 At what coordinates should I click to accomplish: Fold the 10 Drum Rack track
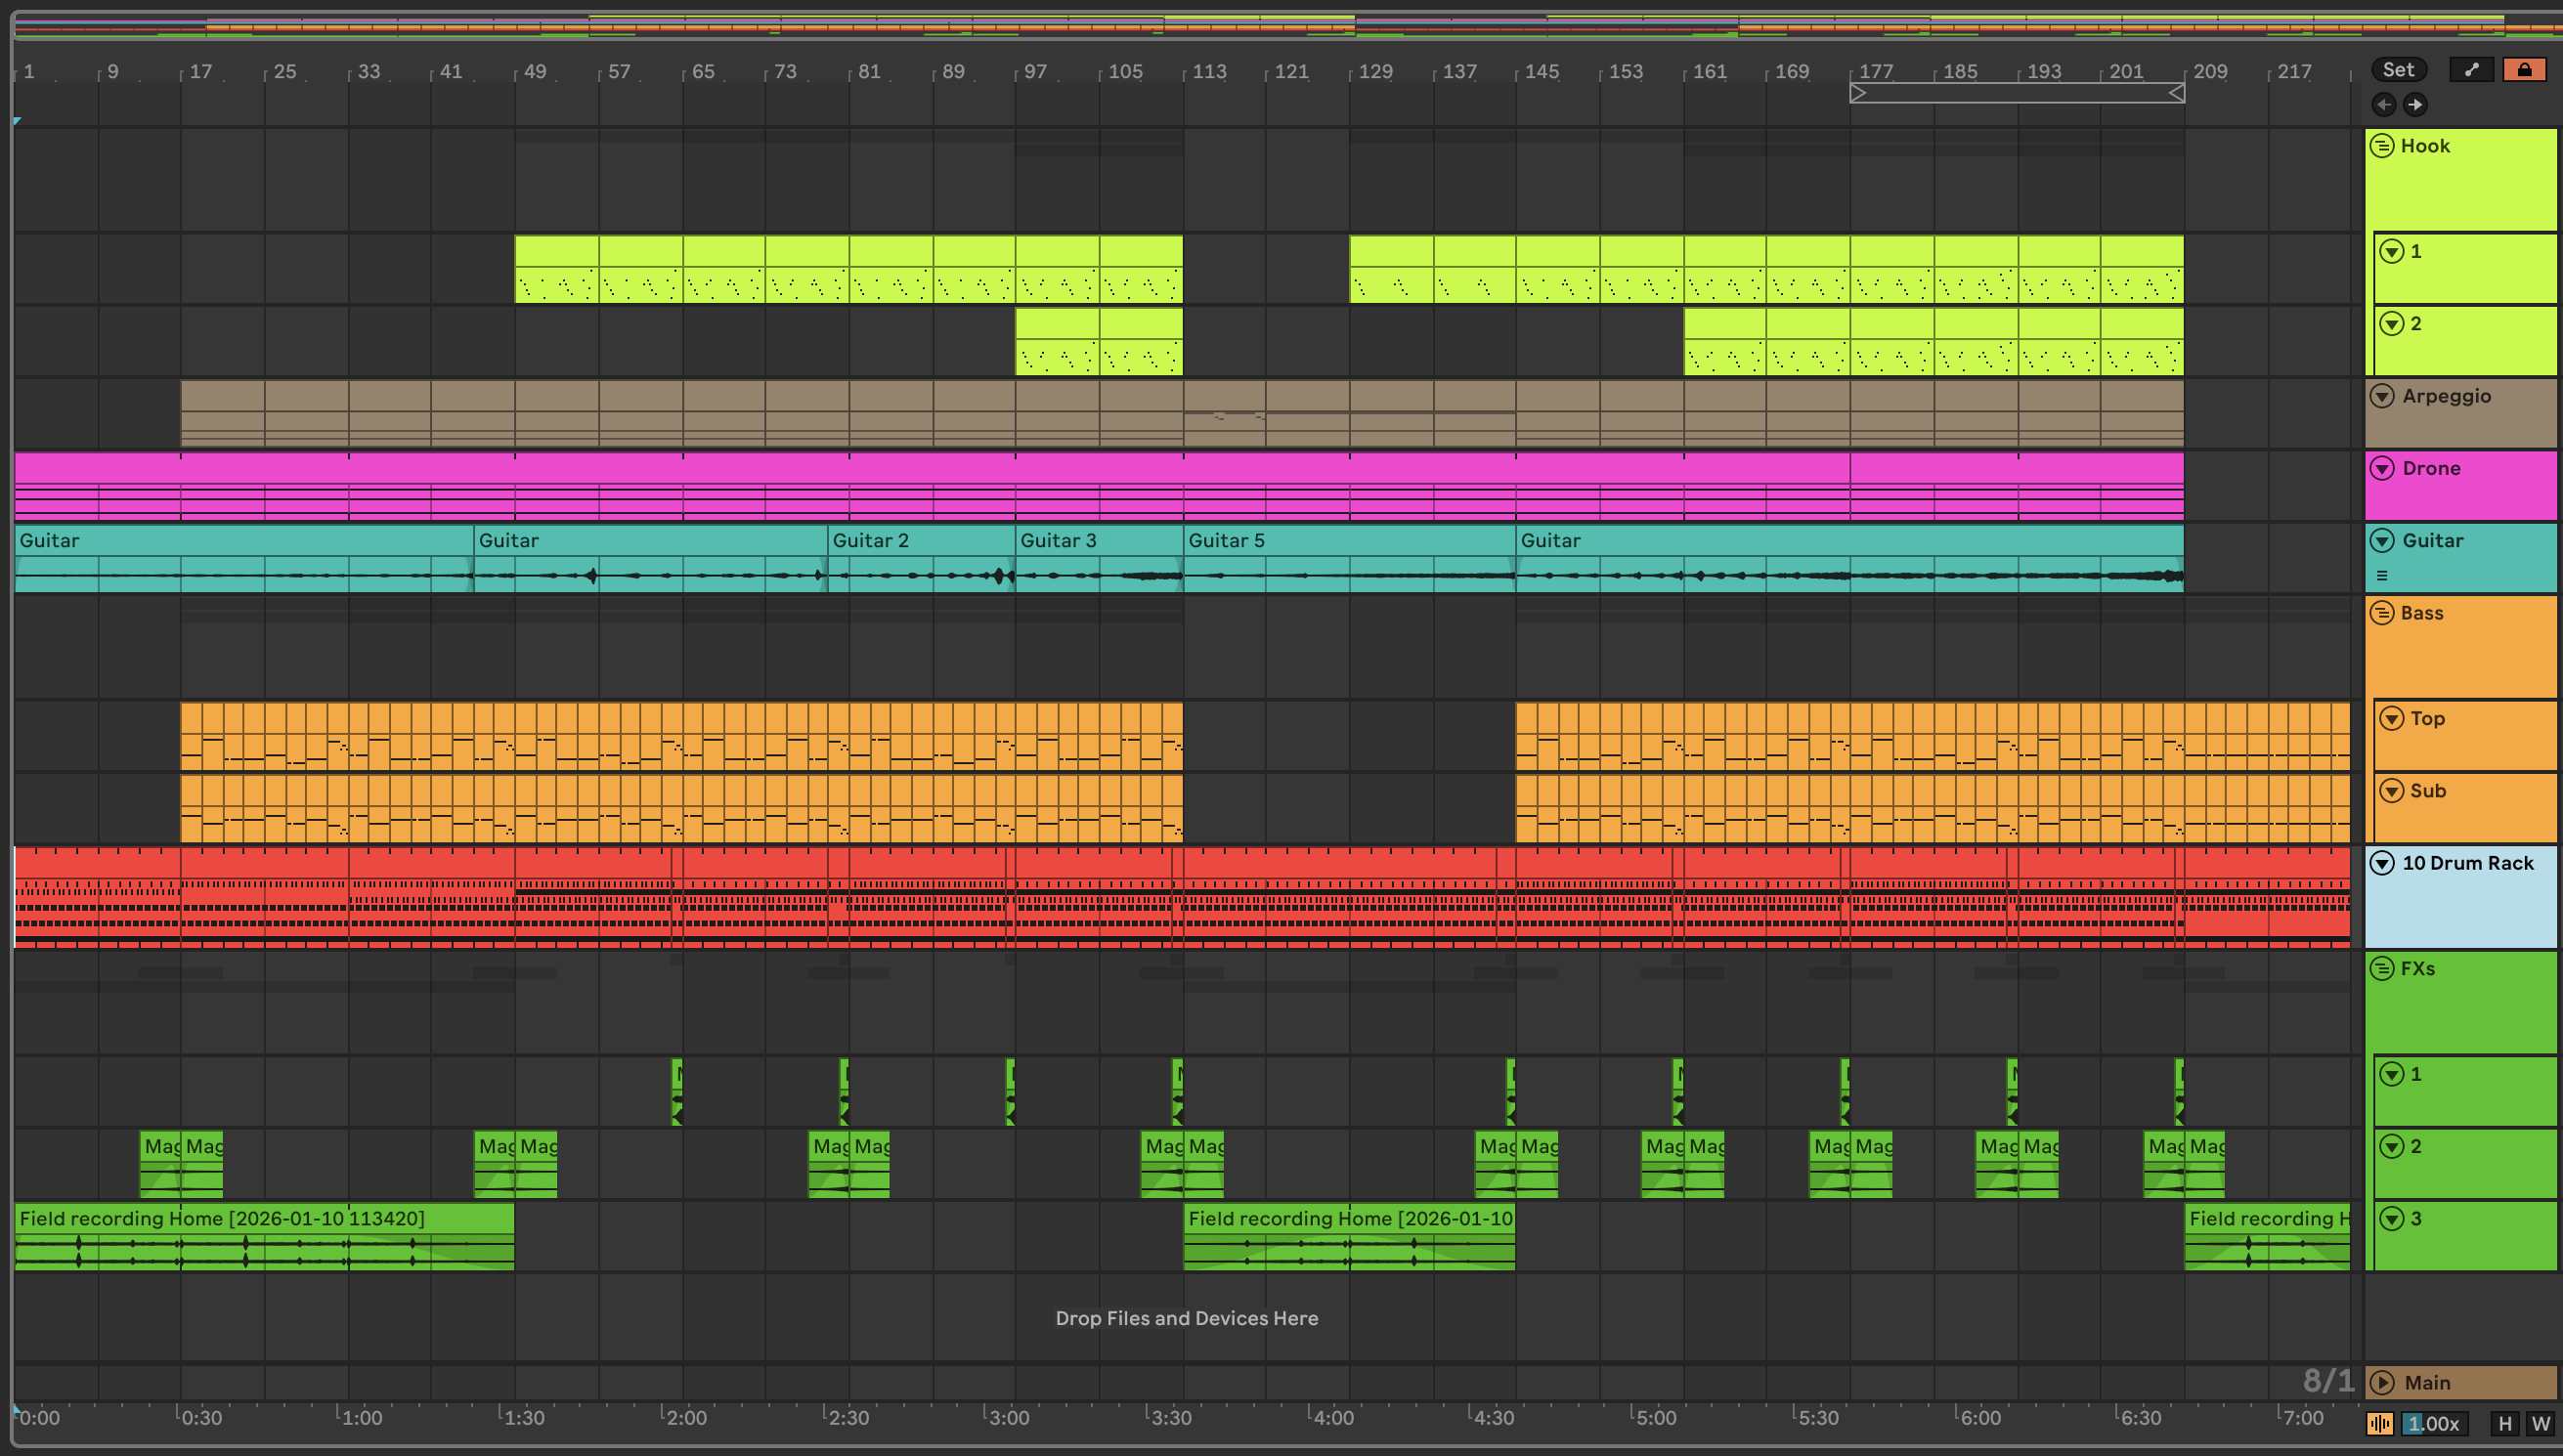click(2383, 863)
